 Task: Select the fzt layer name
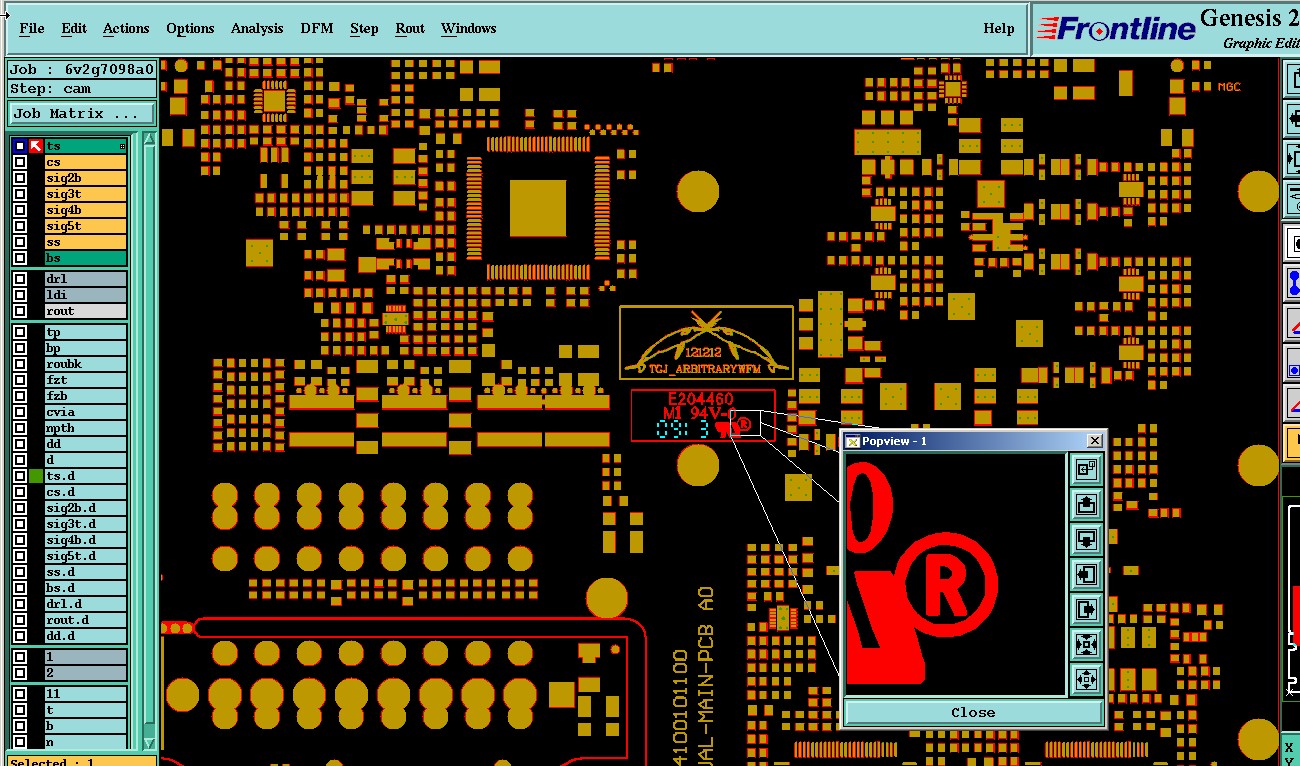click(x=86, y=380)
